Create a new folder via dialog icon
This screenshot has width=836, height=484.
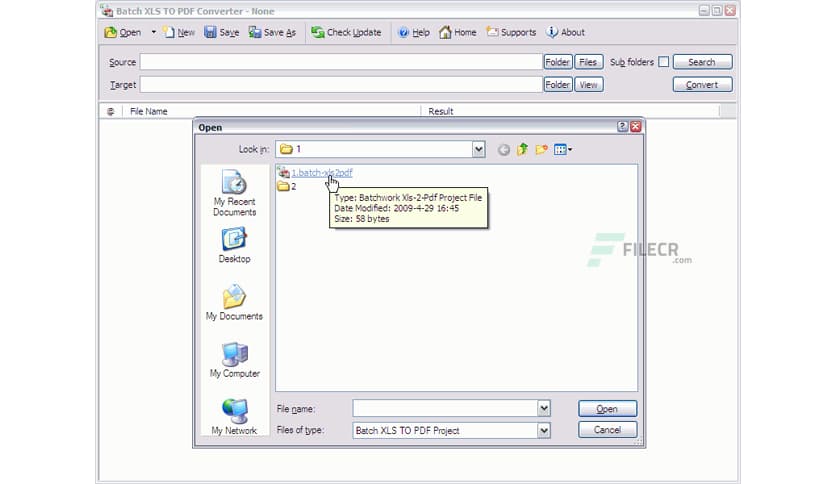tap(542, 149)
